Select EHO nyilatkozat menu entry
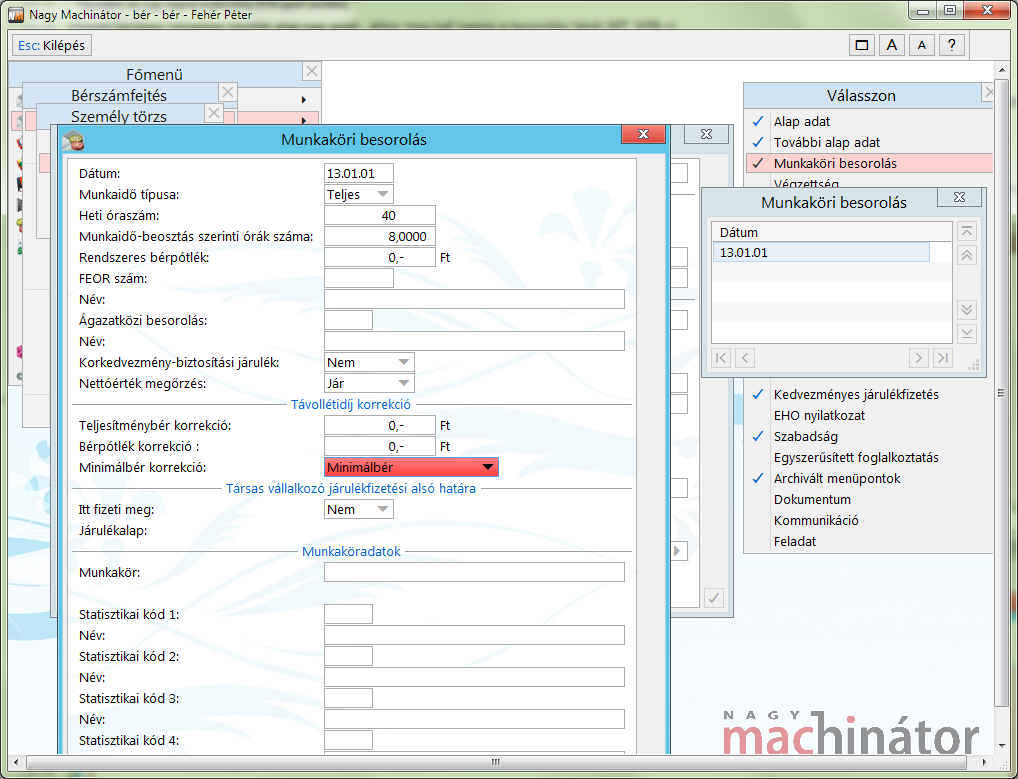This screenshot has width=1018, height=779. pos(819,415)
